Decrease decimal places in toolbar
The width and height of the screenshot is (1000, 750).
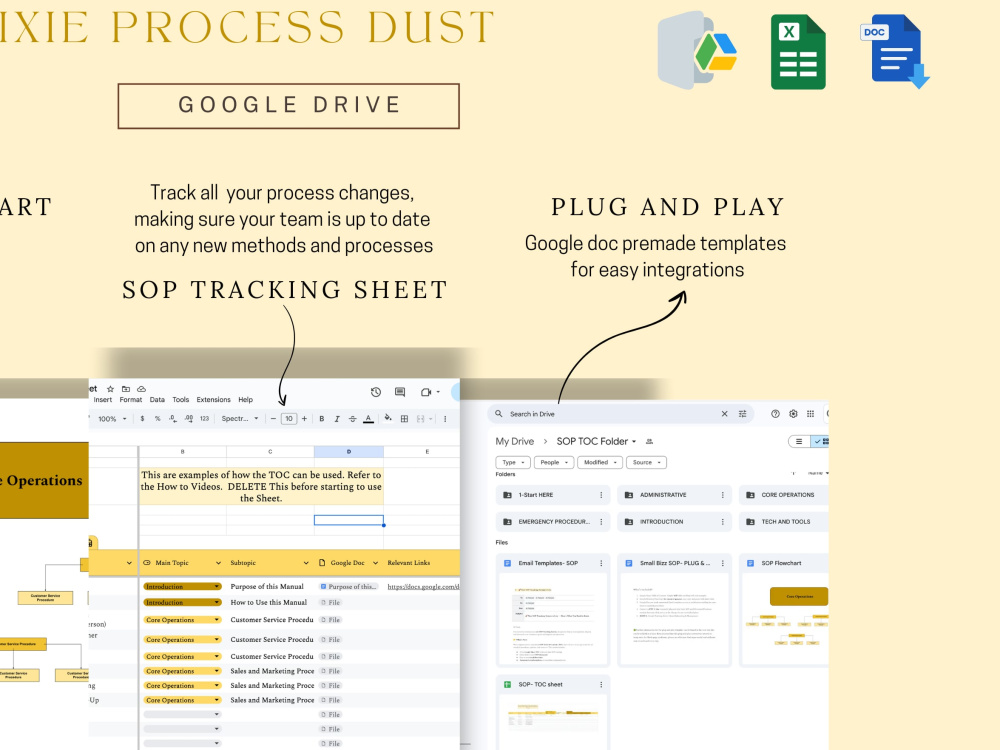coord(172,419)
